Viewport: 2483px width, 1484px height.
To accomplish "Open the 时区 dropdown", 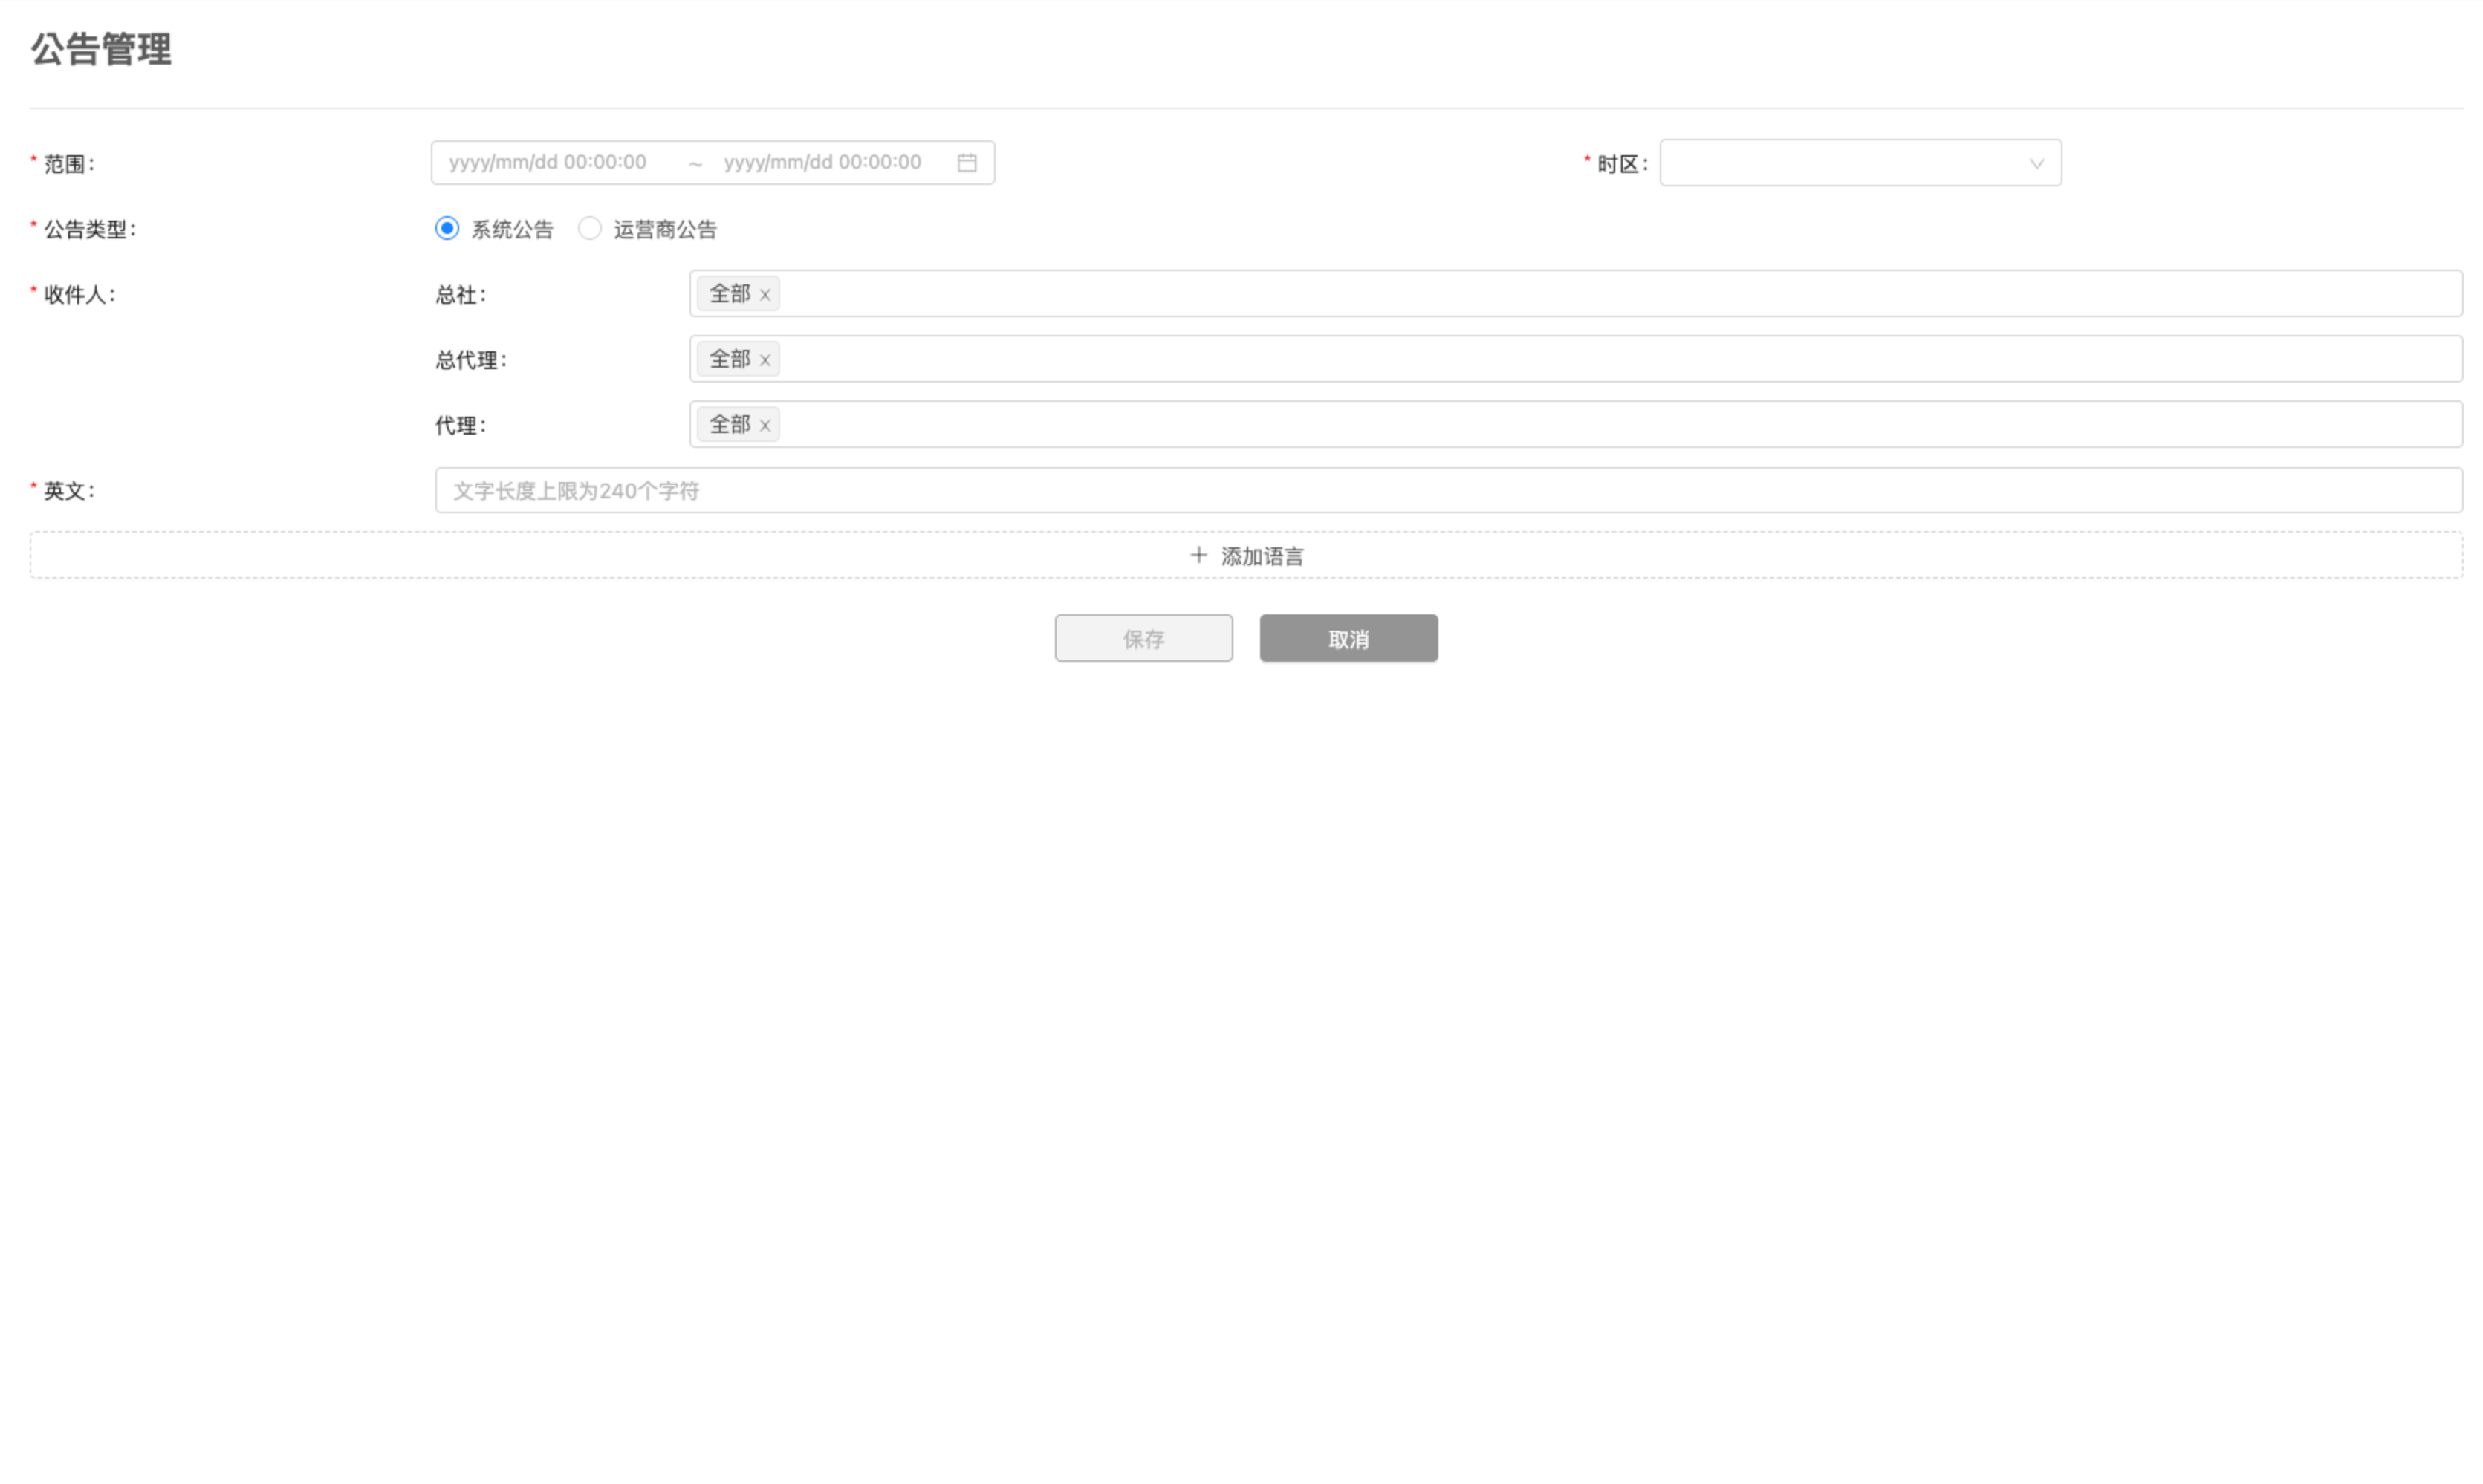I will pyautogui.click(x=1858, y=162).
